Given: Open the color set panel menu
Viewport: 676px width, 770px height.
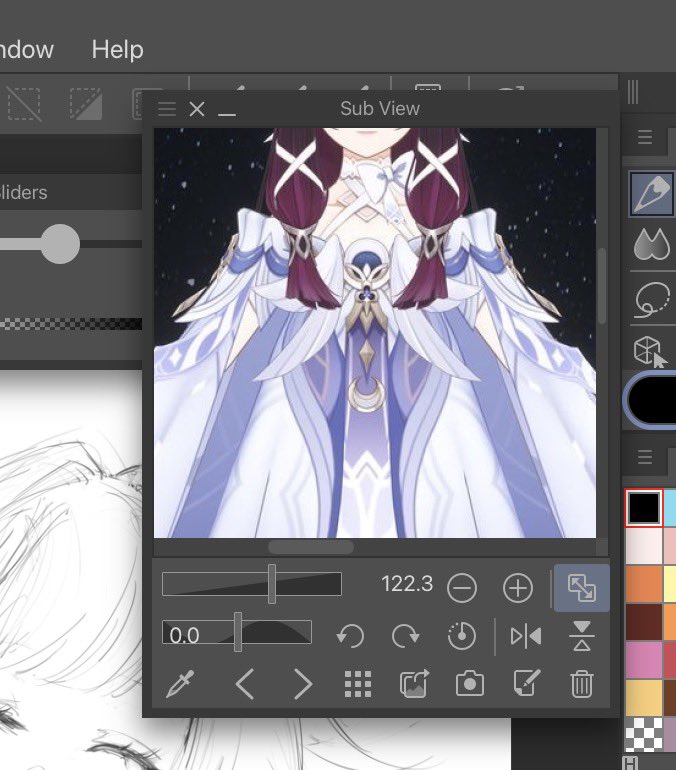Looking at the screenshot, I should click(645, 457).
